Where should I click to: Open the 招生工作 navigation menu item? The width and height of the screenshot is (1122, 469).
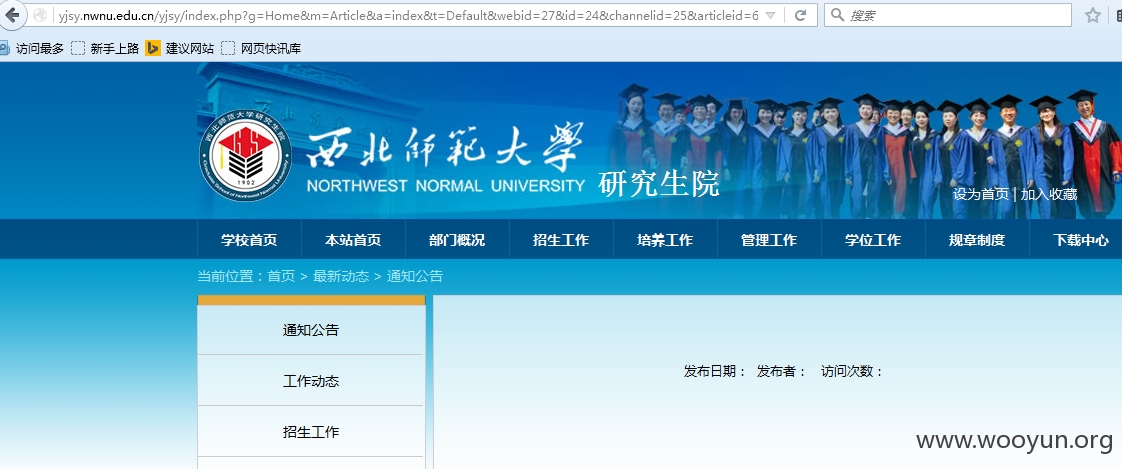point(561,240)
